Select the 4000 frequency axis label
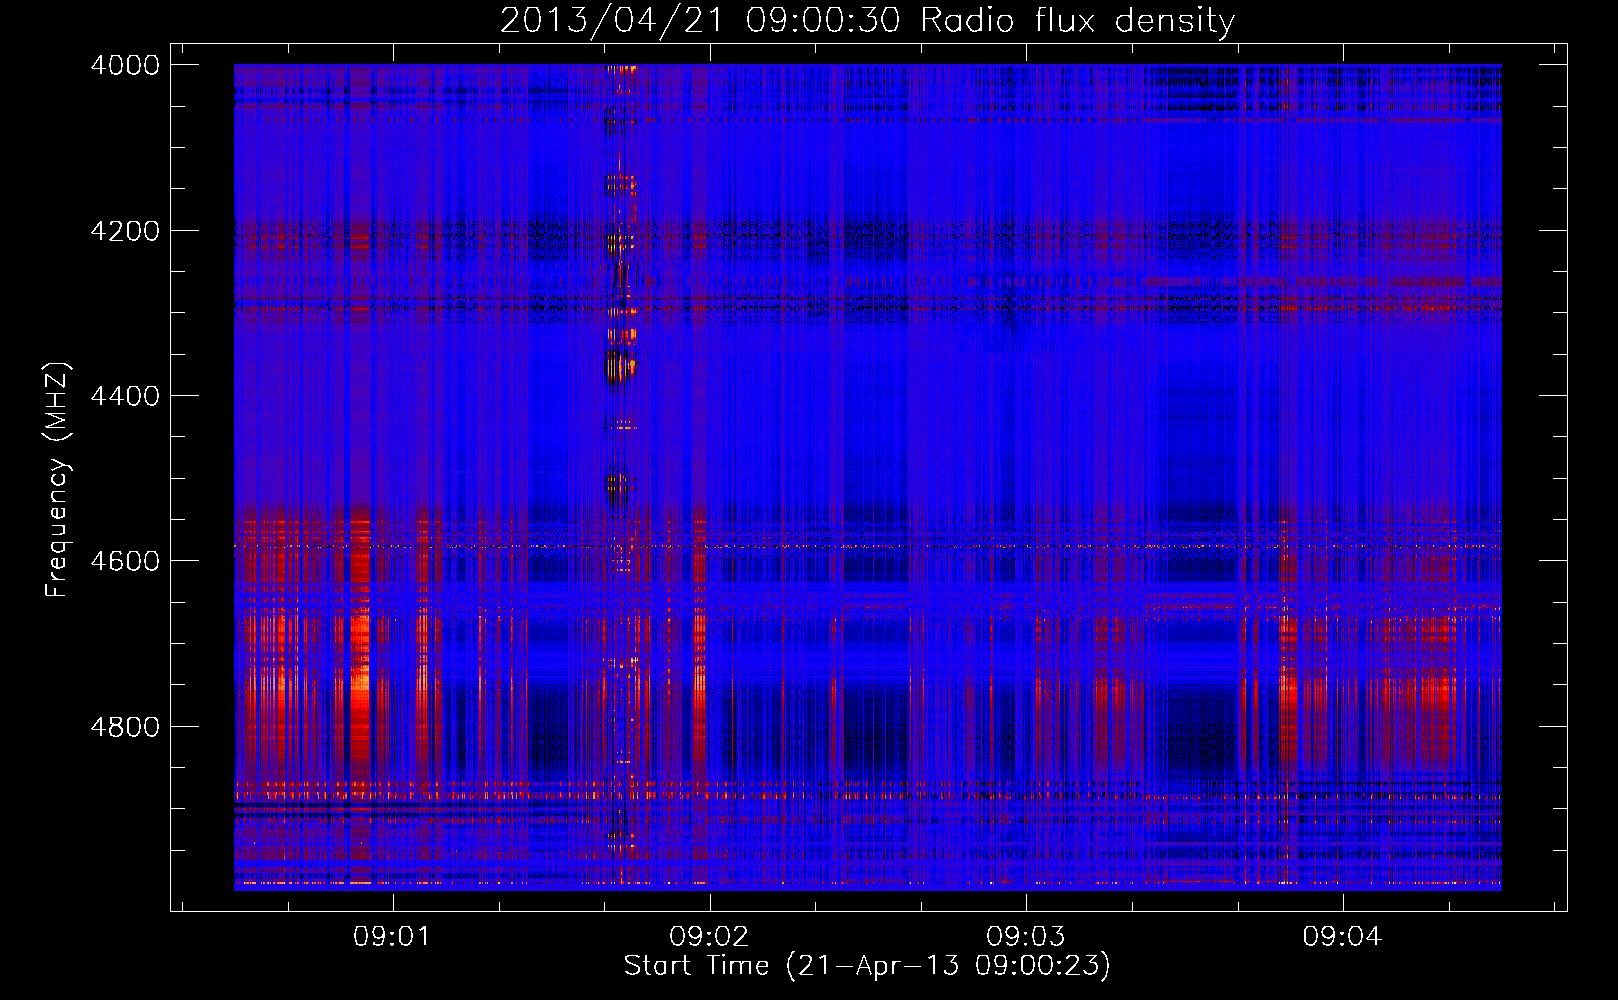1618x1000 pixels. click(x=124, y=65)
